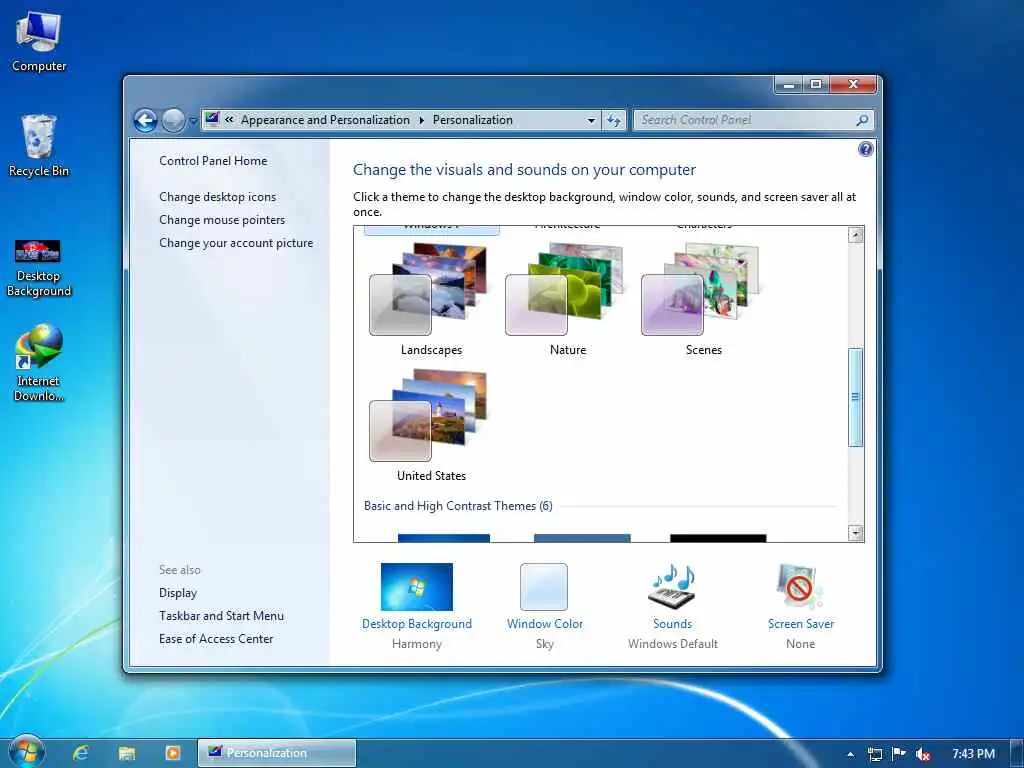
Task: Minimize the Personalization window
Action: 789,84
